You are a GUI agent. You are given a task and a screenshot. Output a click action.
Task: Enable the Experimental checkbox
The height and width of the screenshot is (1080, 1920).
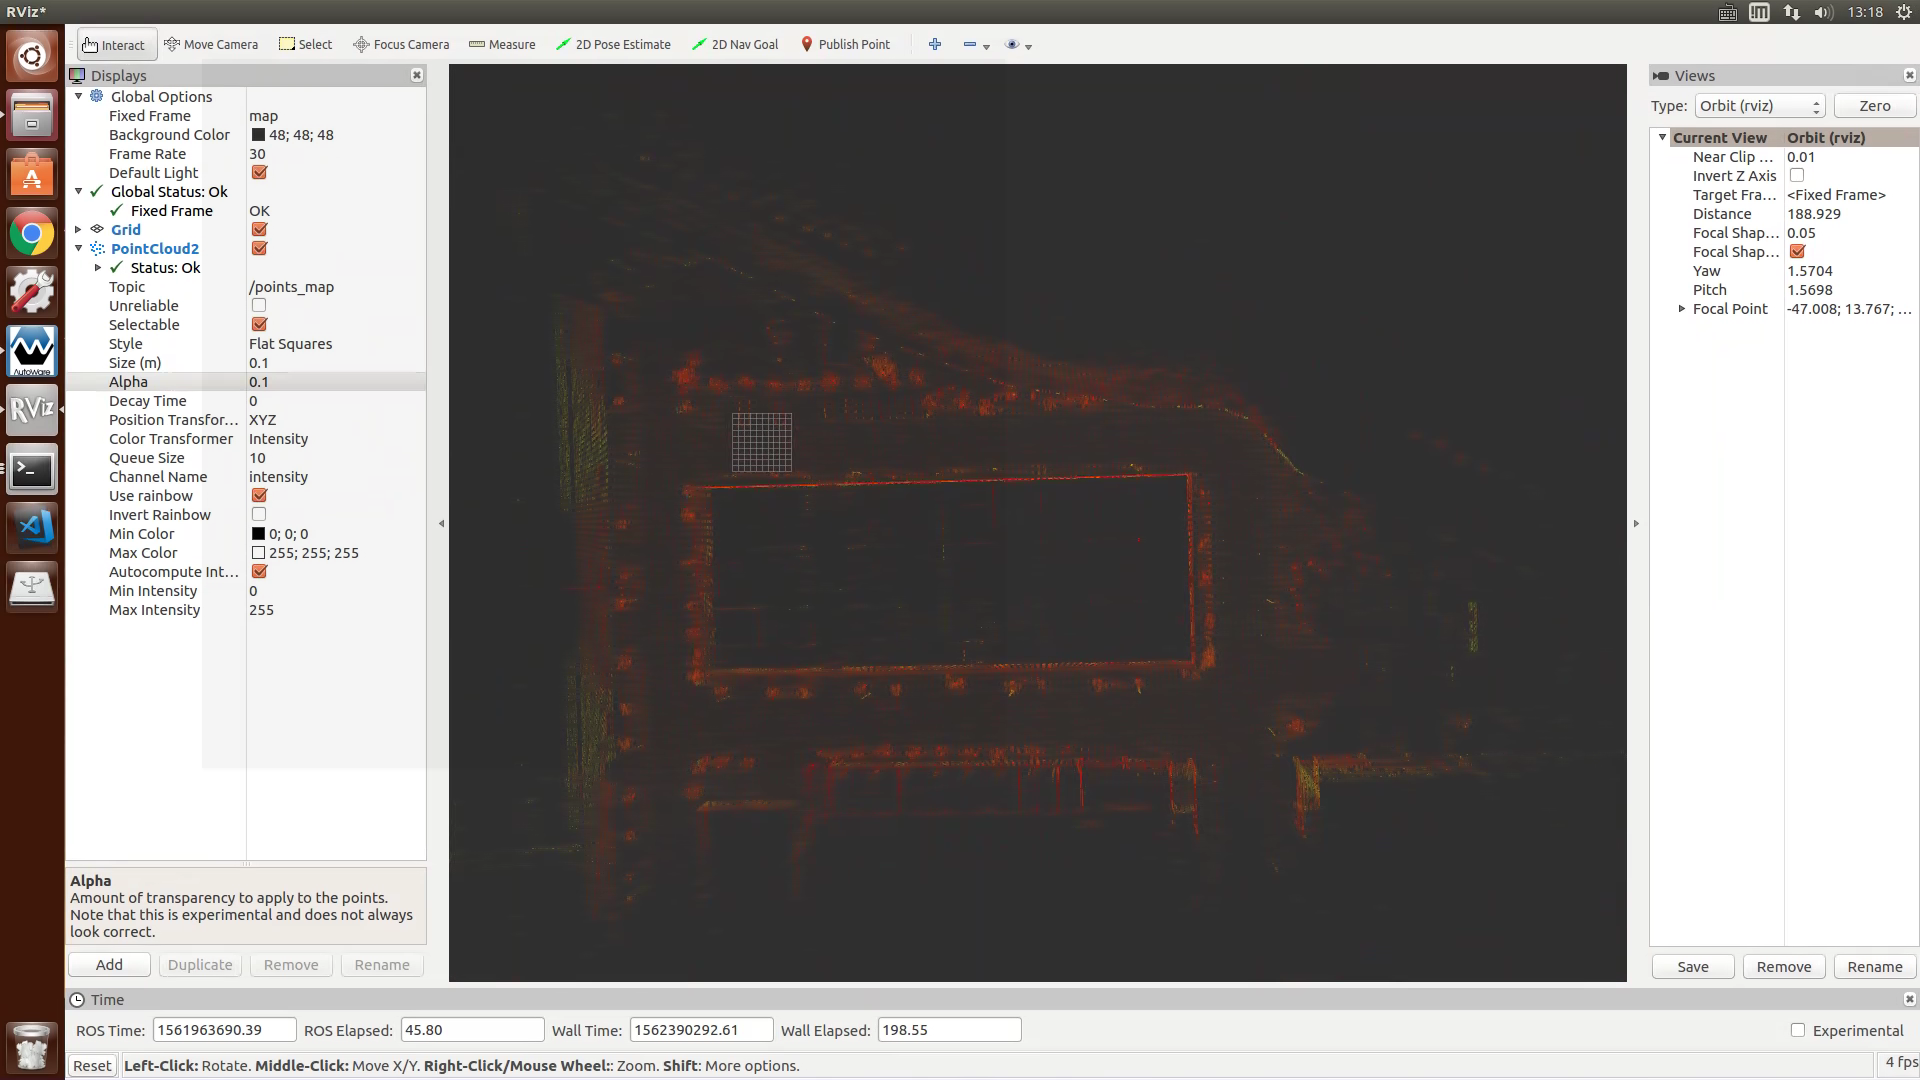(x=1798, y=1030)
